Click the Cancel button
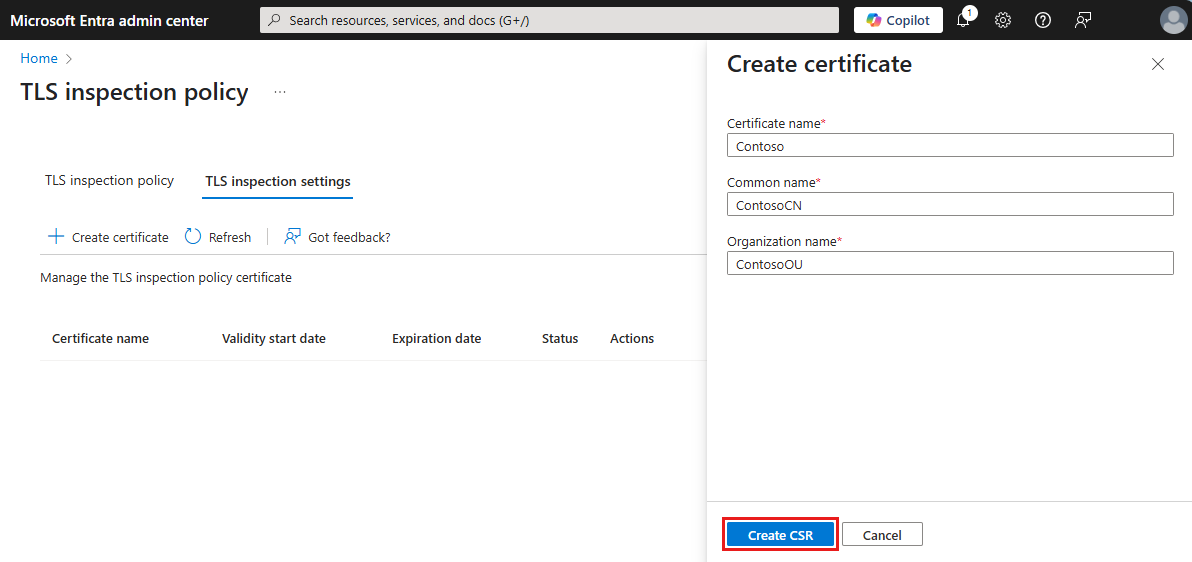Image resolution: width=1192 pixels, height=562 pixels. pos(882,535)
